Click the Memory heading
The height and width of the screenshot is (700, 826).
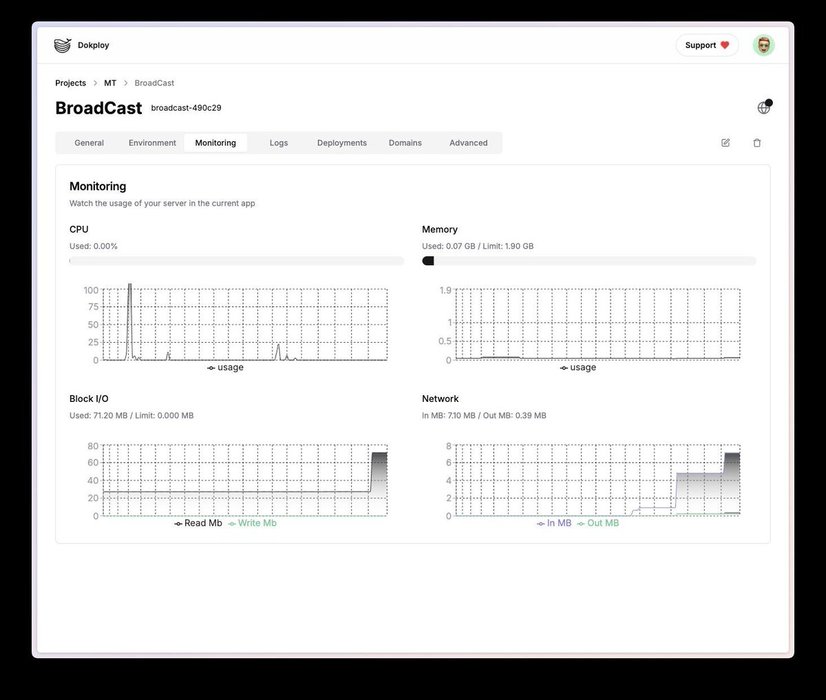(440, 230)
